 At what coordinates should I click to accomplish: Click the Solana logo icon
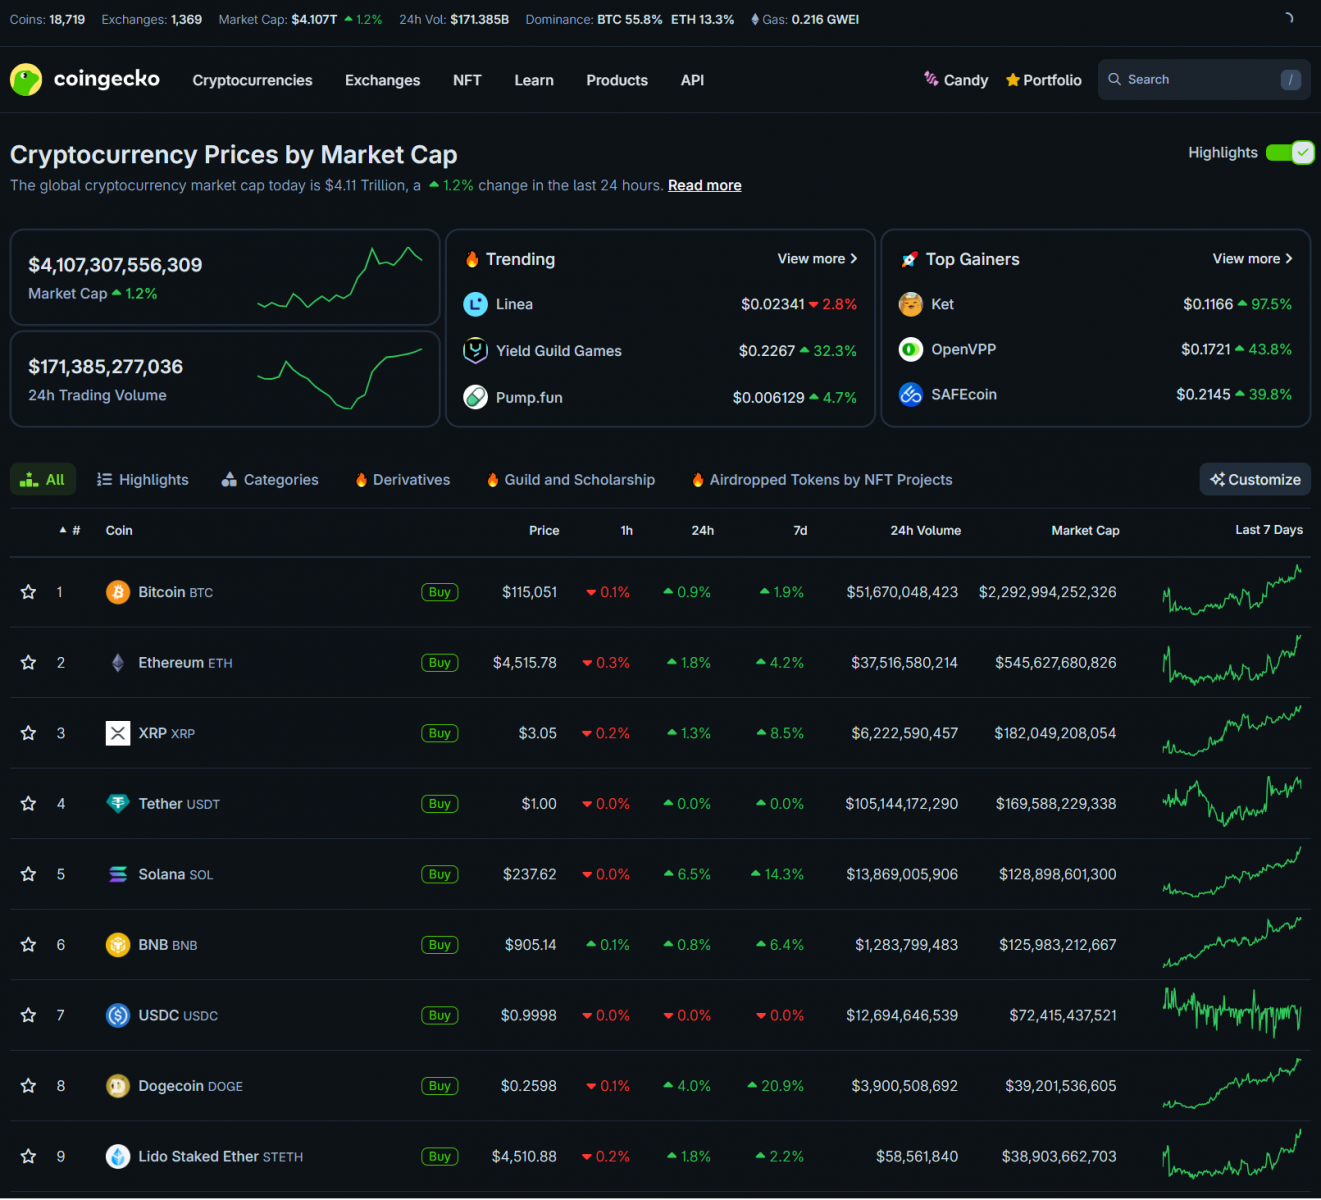pos(118,874)
